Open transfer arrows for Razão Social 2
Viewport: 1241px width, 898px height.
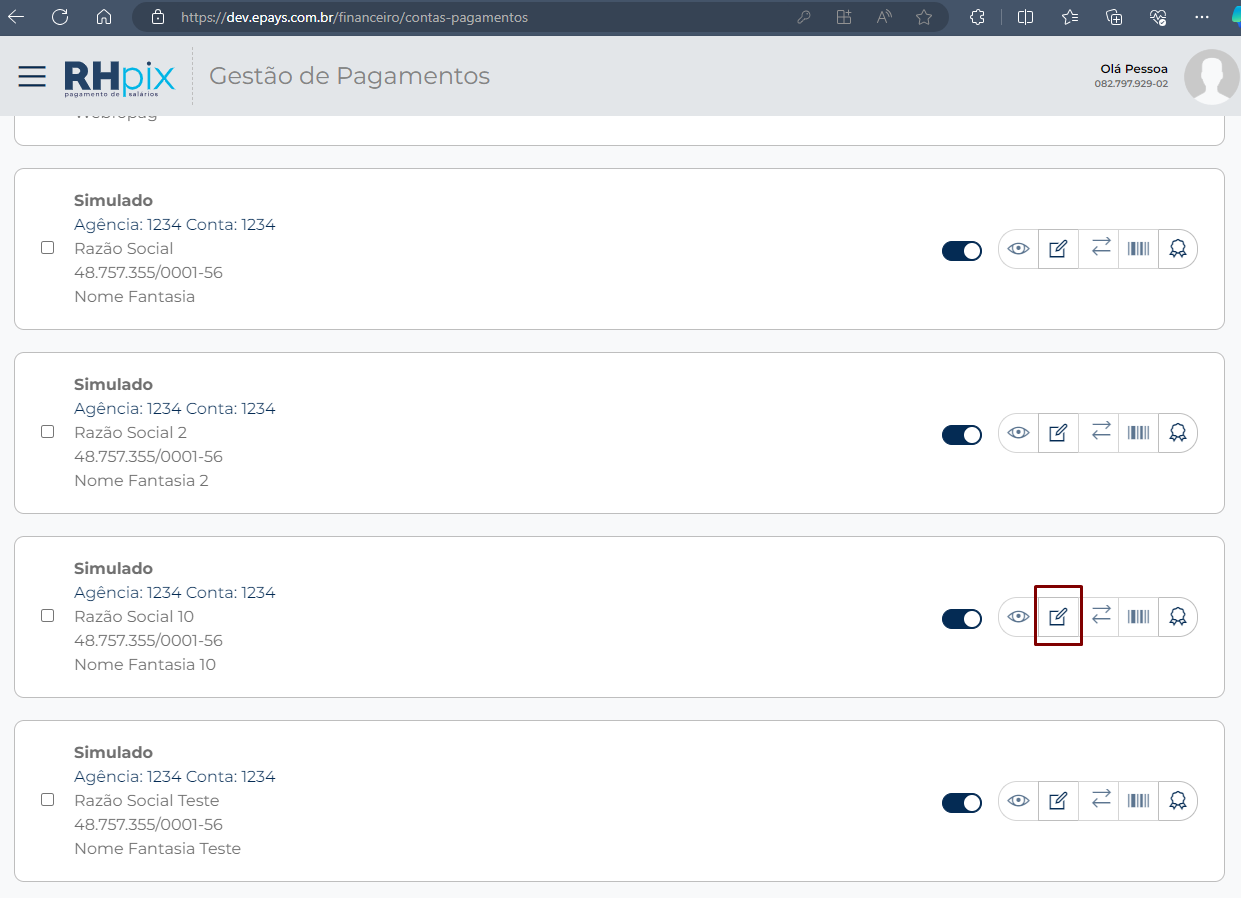(1100, 431)
